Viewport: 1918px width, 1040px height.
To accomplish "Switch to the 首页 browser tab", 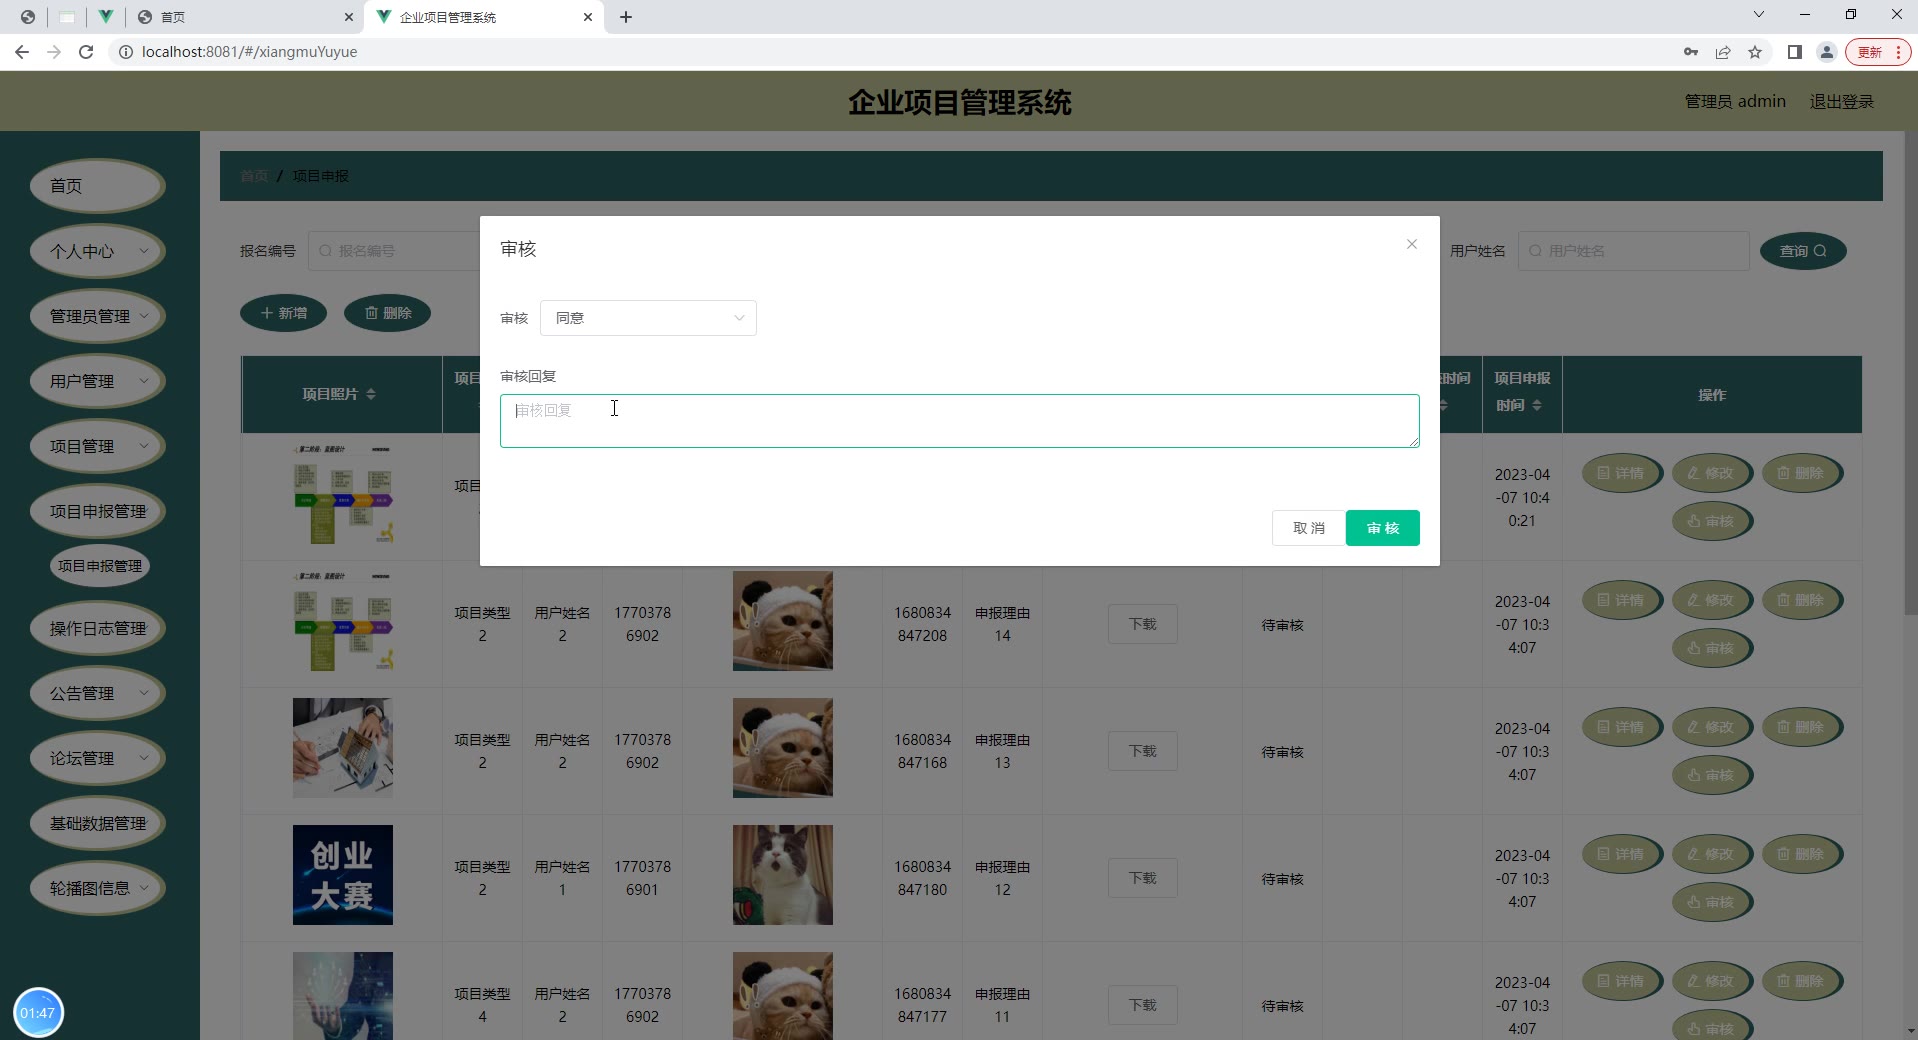I will (x=245, y=17).
